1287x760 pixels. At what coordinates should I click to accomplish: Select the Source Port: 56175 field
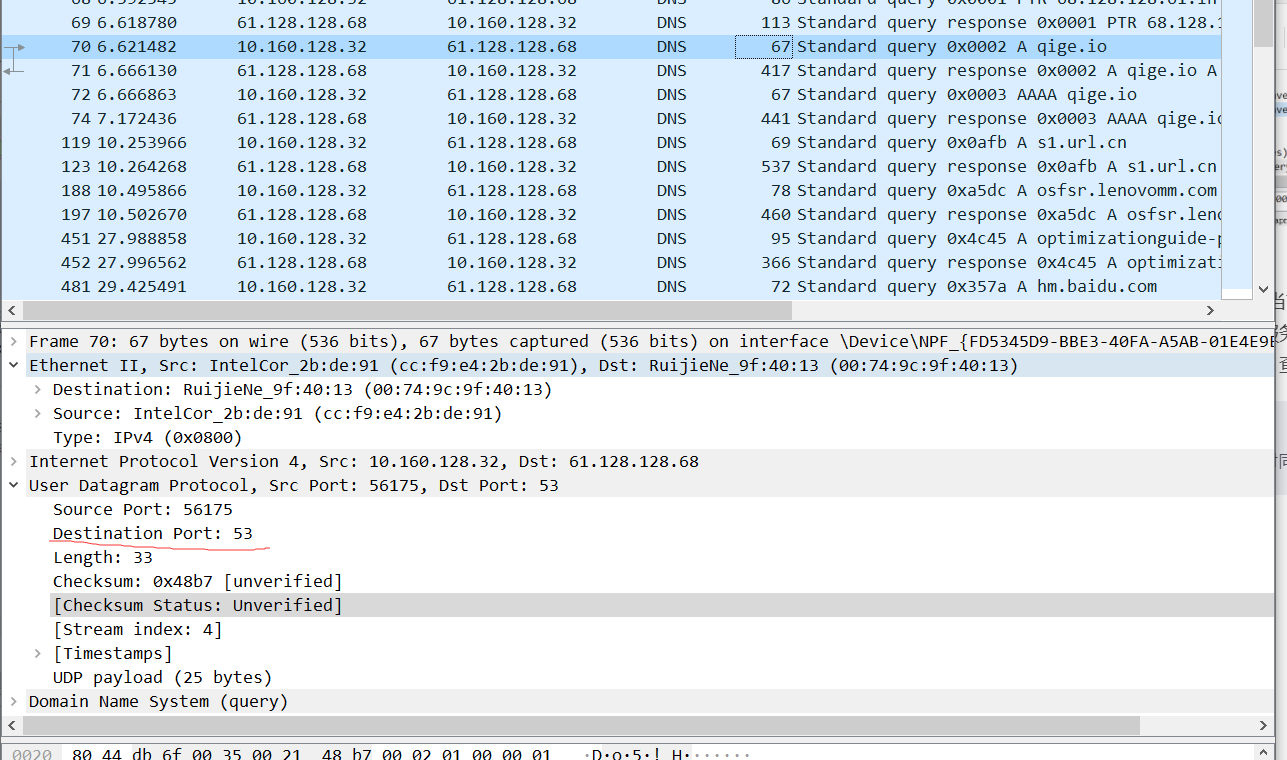[x=142, y=510]
